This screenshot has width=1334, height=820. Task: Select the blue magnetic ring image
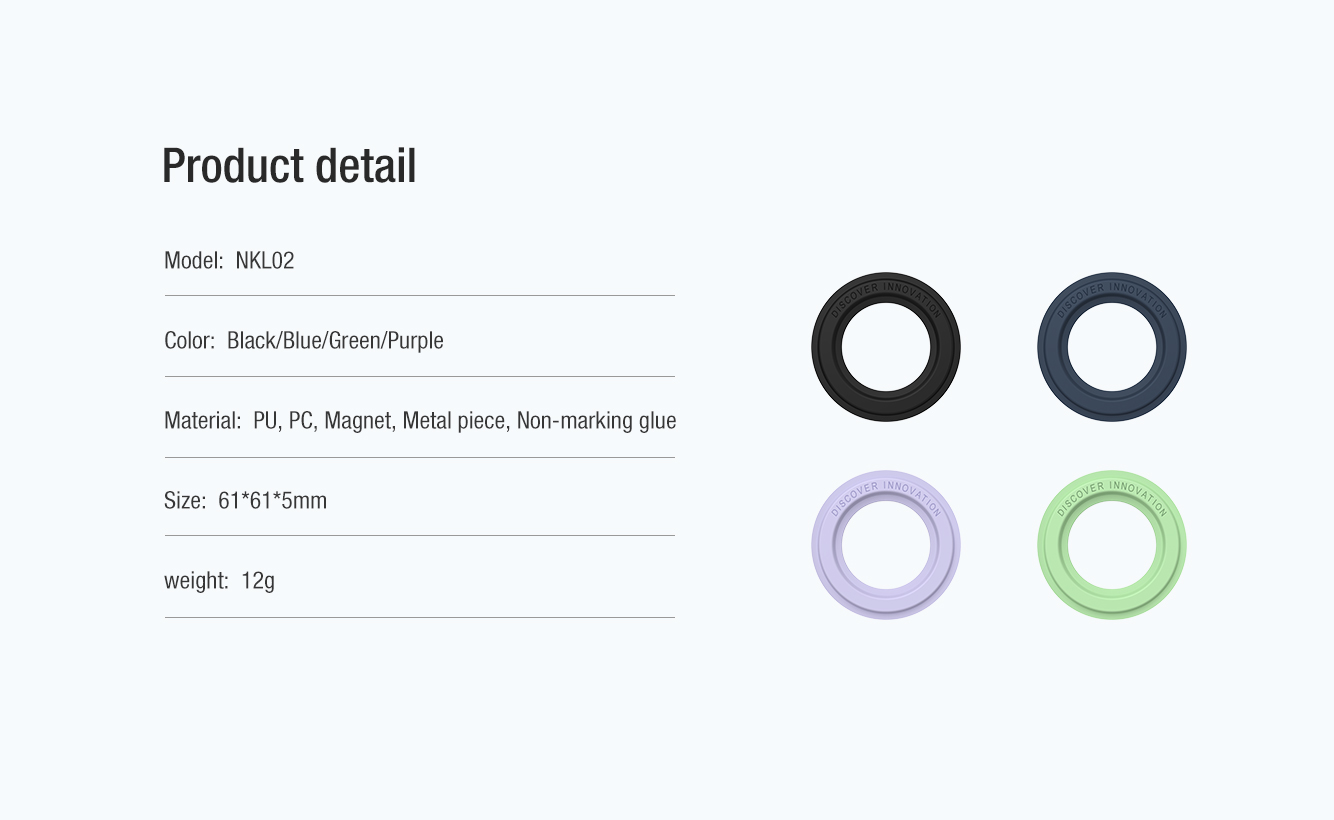pyautogui.click(x=1112, y=347)
